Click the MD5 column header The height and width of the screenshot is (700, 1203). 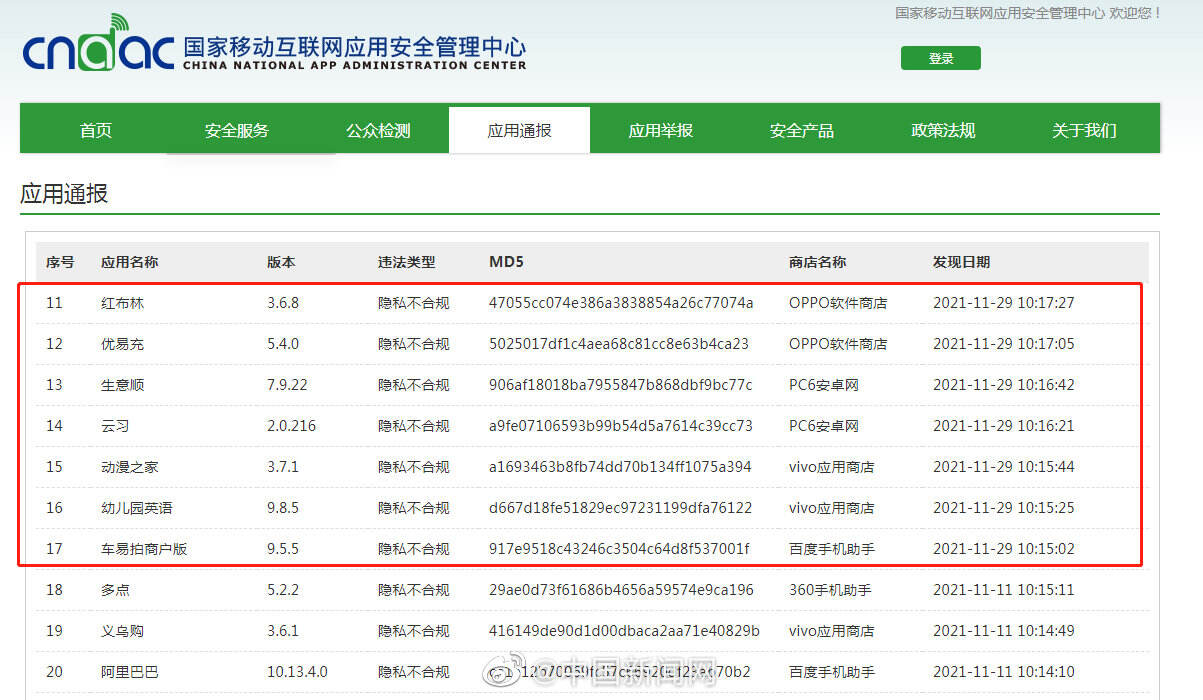click(x=506, y=262)
